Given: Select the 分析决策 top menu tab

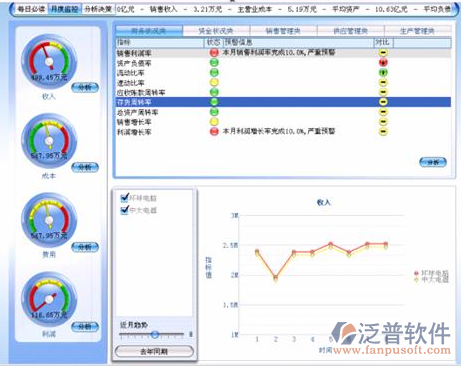Looking at the screenshot, I should [98, 9].
